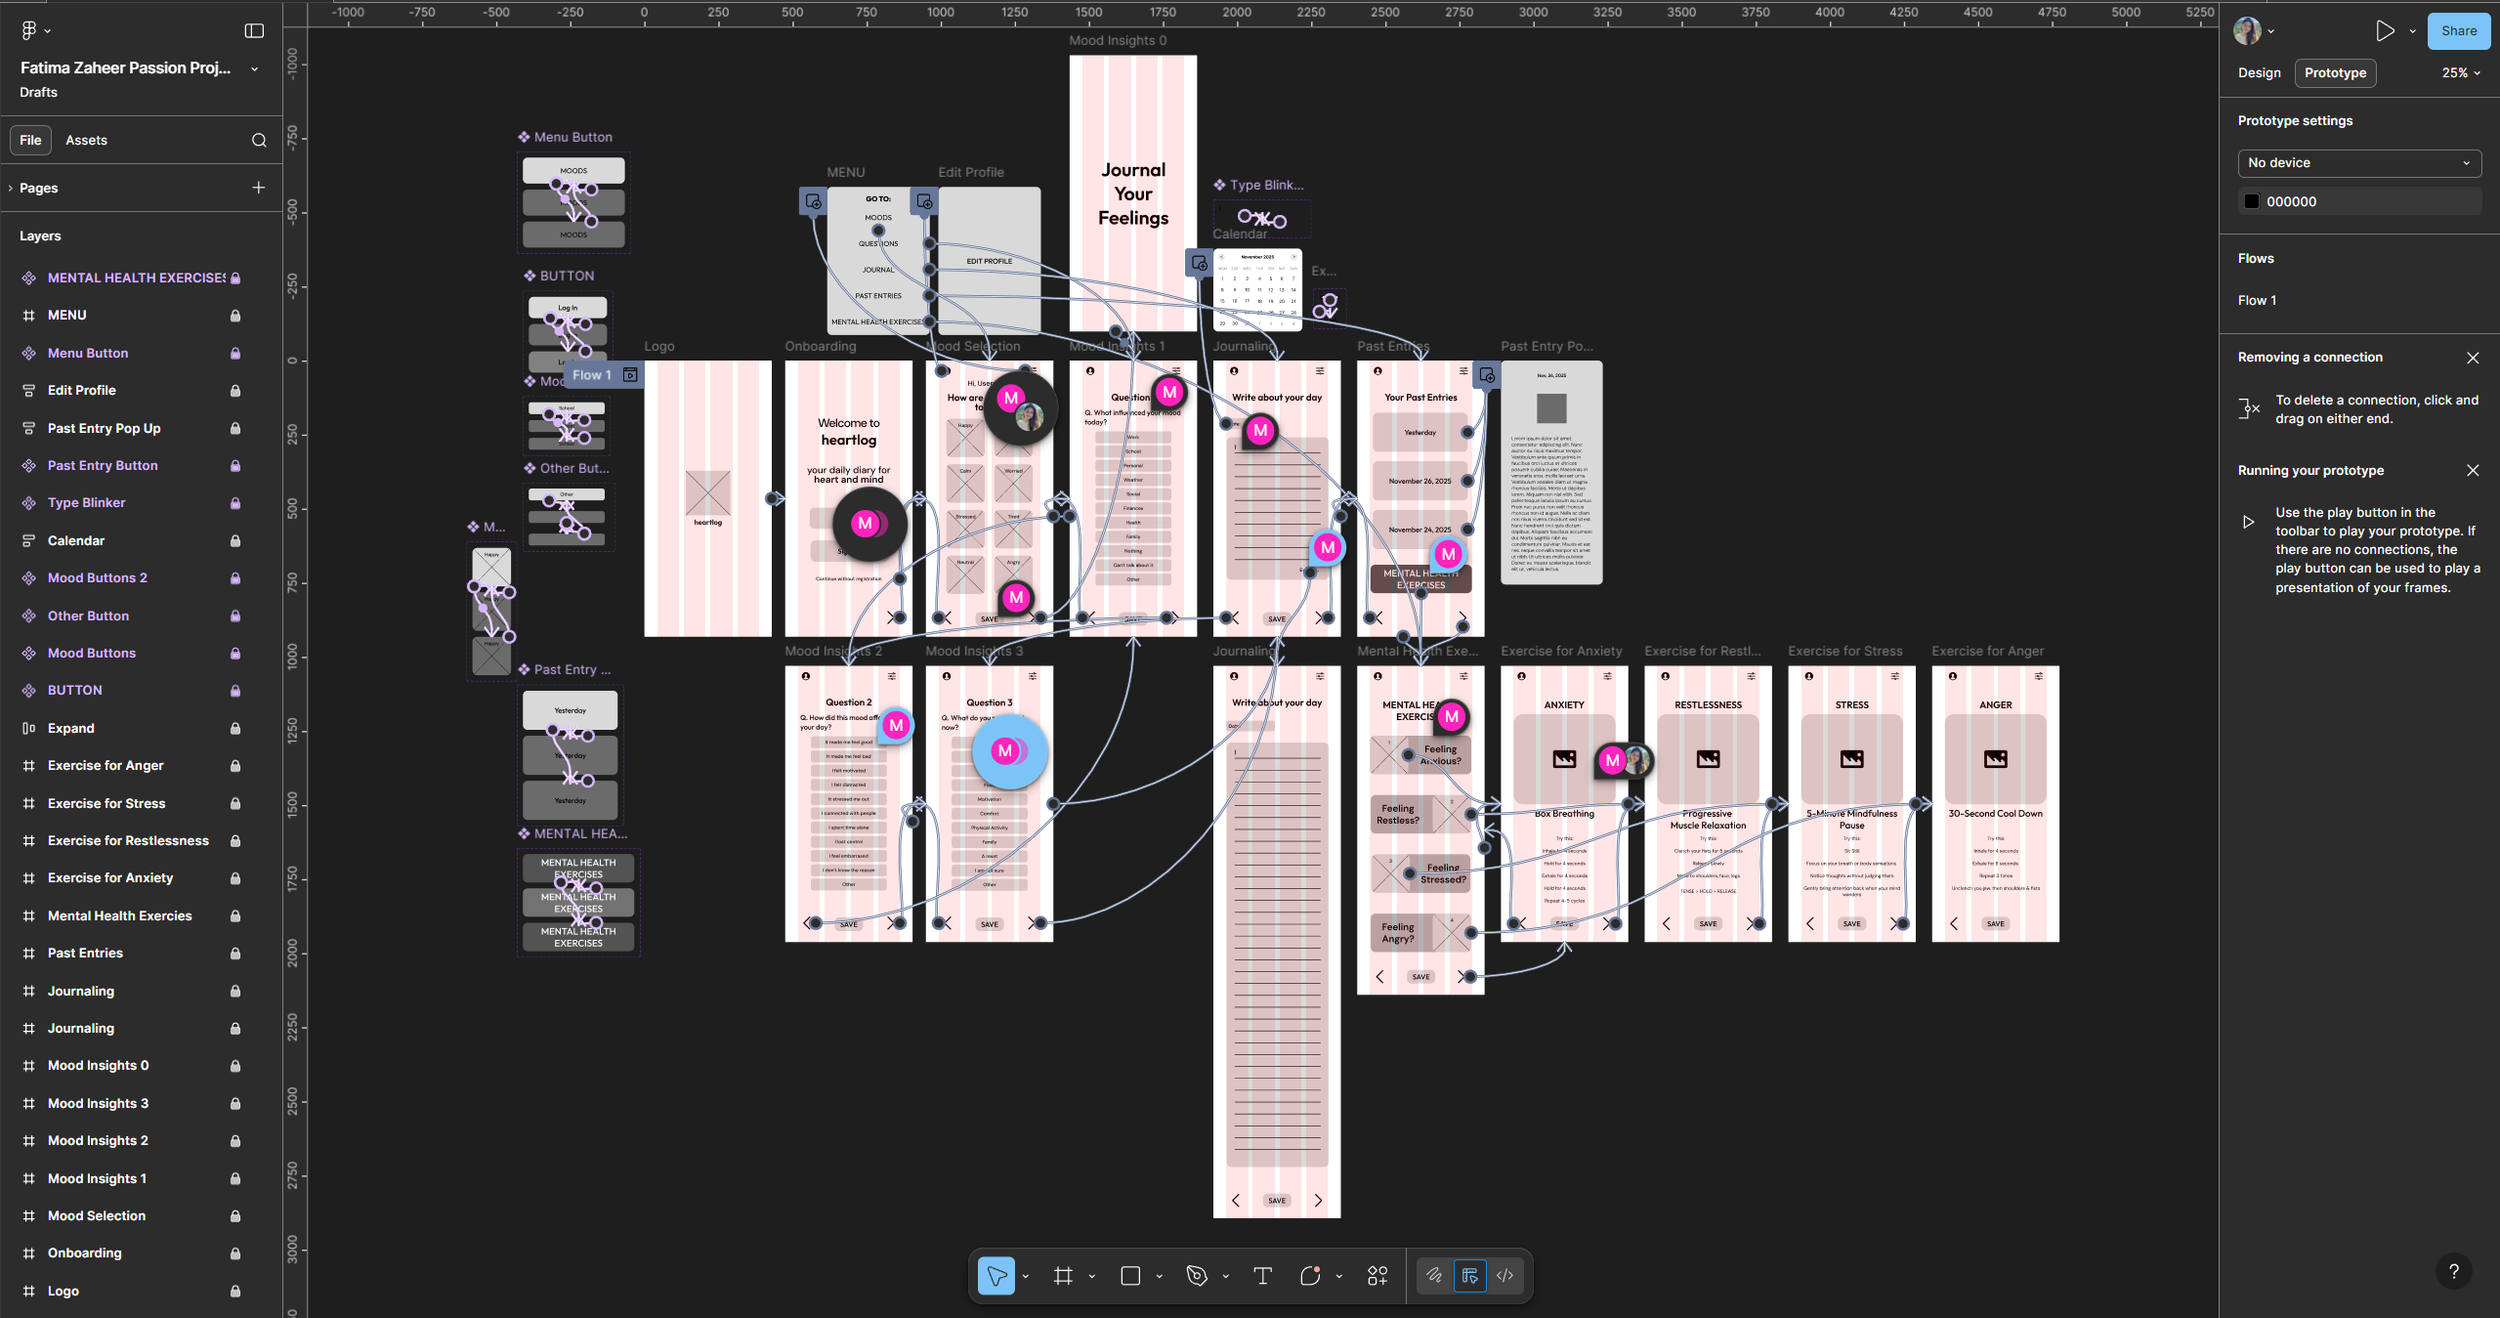This screenshot has width=2500, height=1318.
Task: Click the black background color swatch
Action: click(x=2251, y=201)
